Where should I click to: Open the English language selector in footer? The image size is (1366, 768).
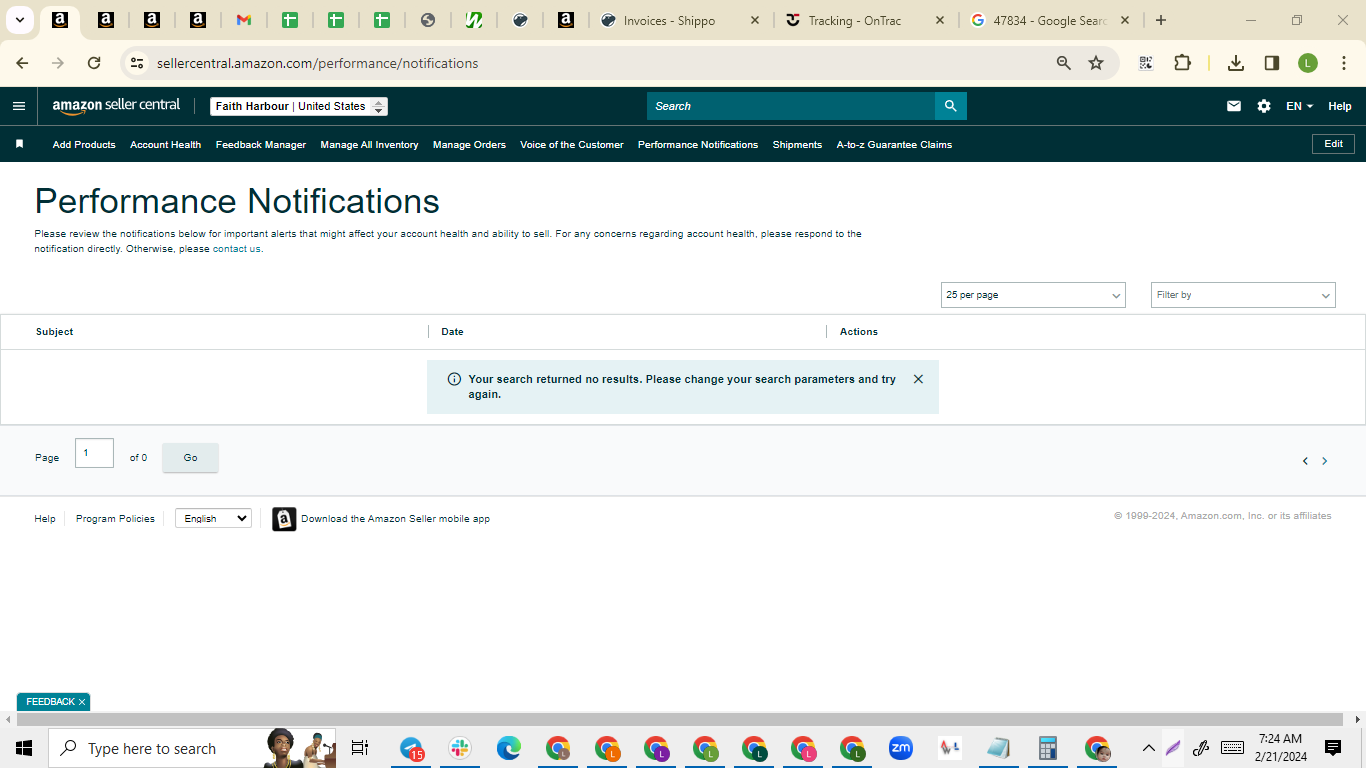(213, 518)
